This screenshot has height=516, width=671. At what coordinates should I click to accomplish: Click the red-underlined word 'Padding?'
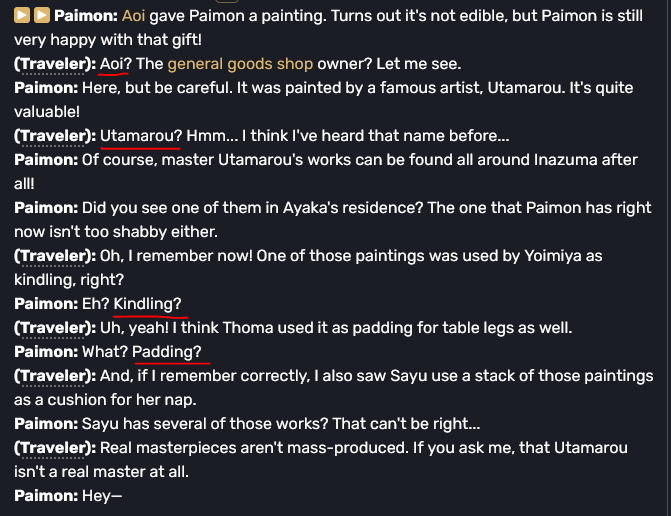(x=166, y=352)
